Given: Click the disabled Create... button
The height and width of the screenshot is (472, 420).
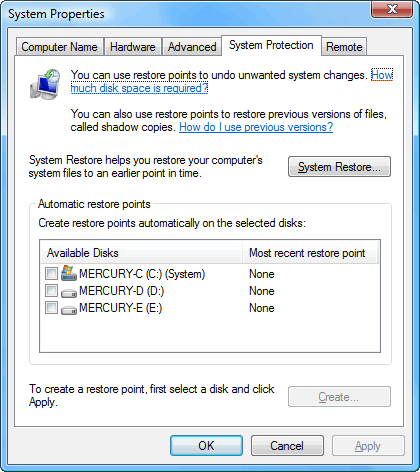Looking at the screenshot, I should click(x=339, y=397).
